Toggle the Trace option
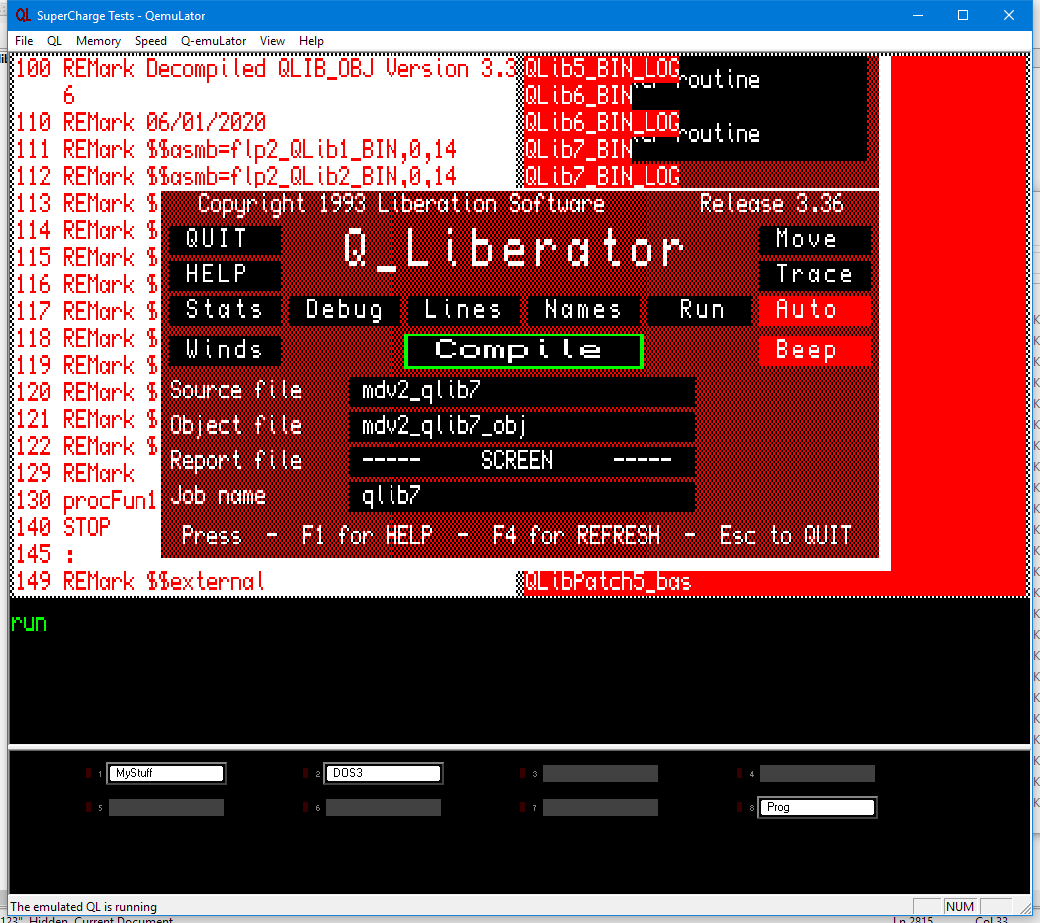1040x923 pixels. (x=814, y=274)
